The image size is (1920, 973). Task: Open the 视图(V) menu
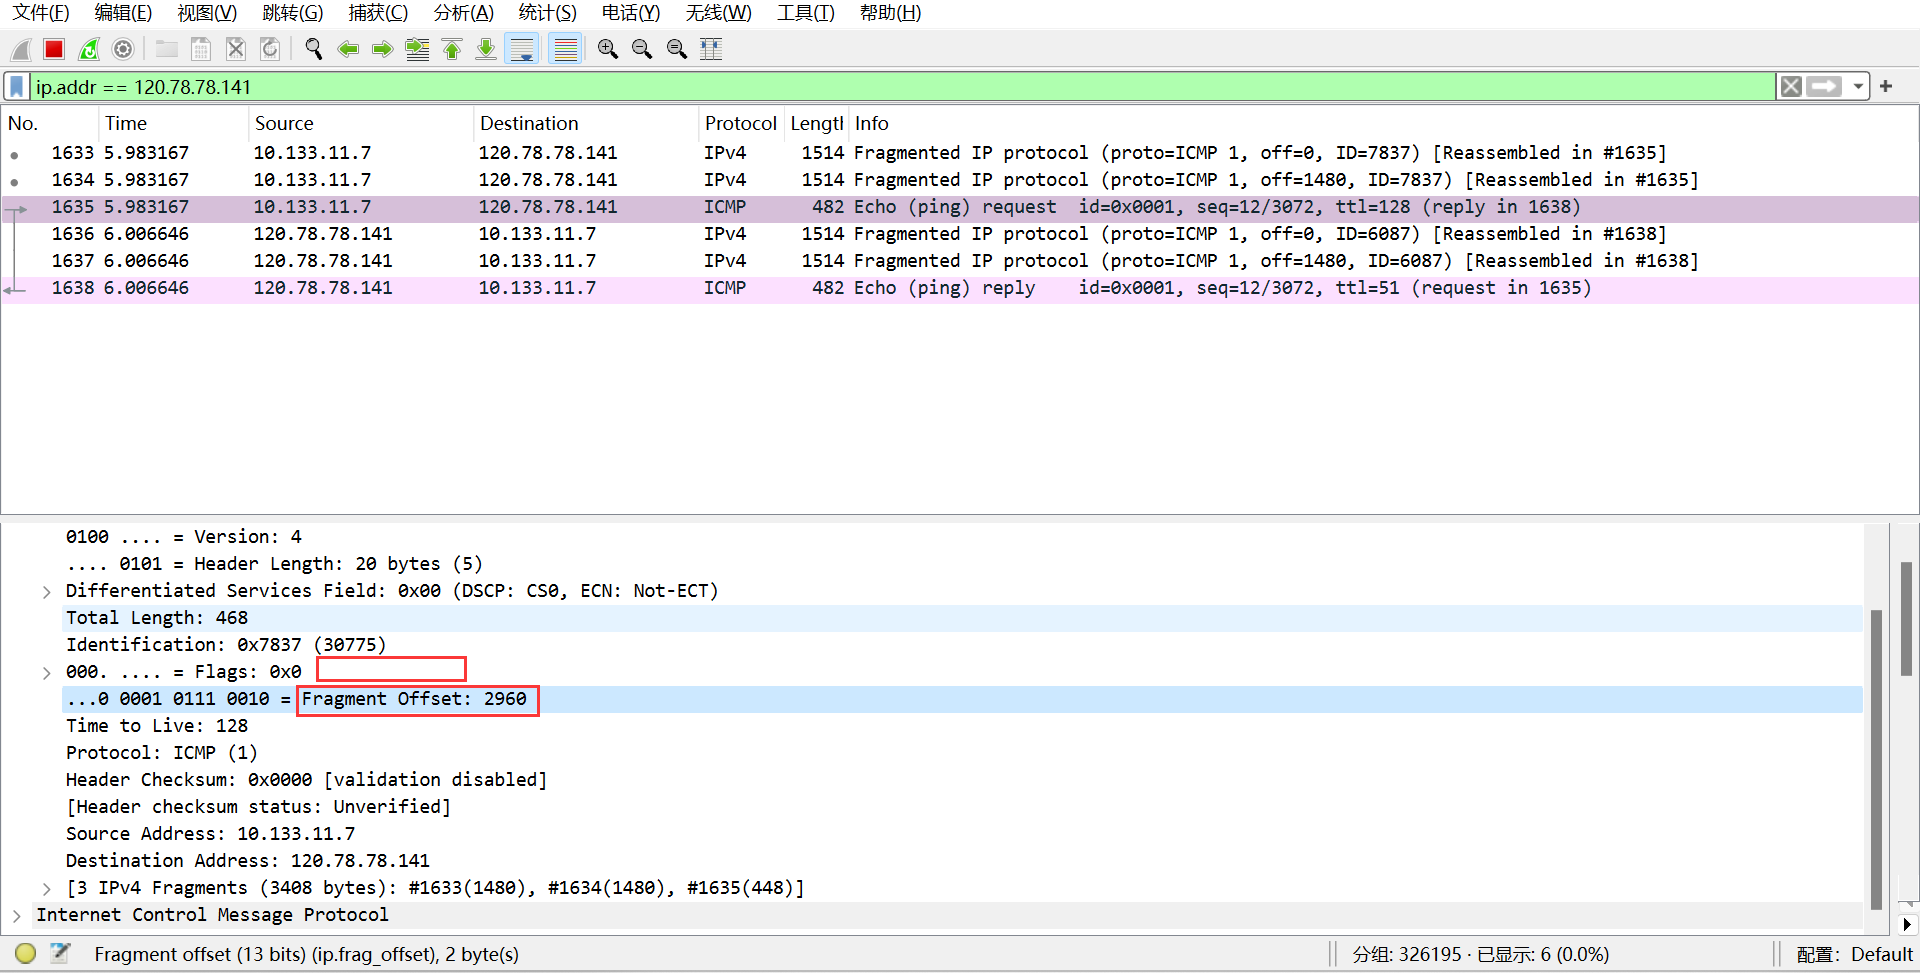tap(207, 13)
